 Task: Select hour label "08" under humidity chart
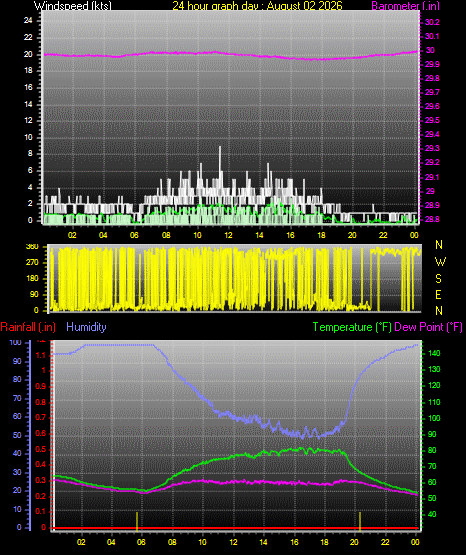172,542
